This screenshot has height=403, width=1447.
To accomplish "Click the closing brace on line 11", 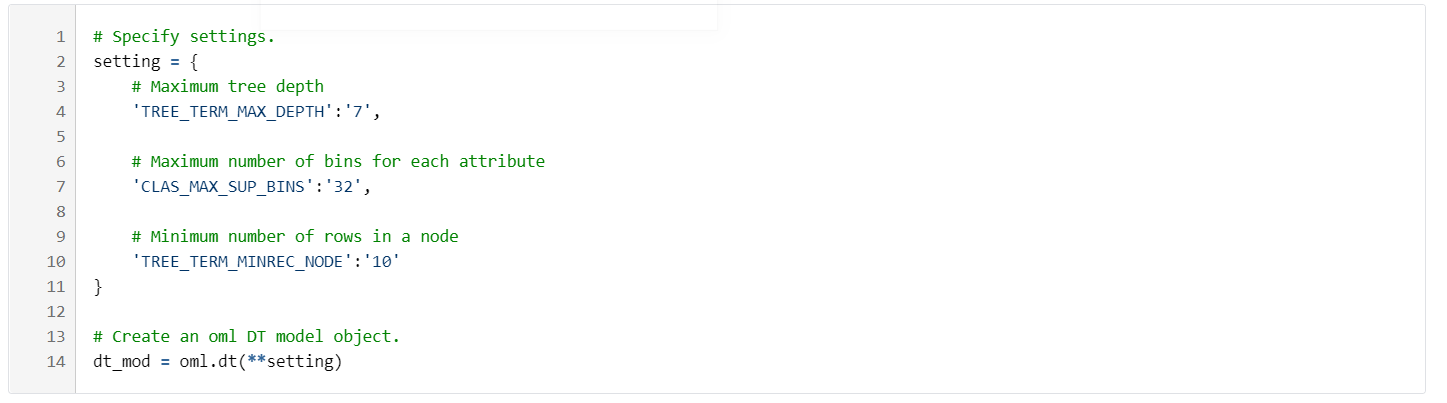I will click(x=98, y=287).
